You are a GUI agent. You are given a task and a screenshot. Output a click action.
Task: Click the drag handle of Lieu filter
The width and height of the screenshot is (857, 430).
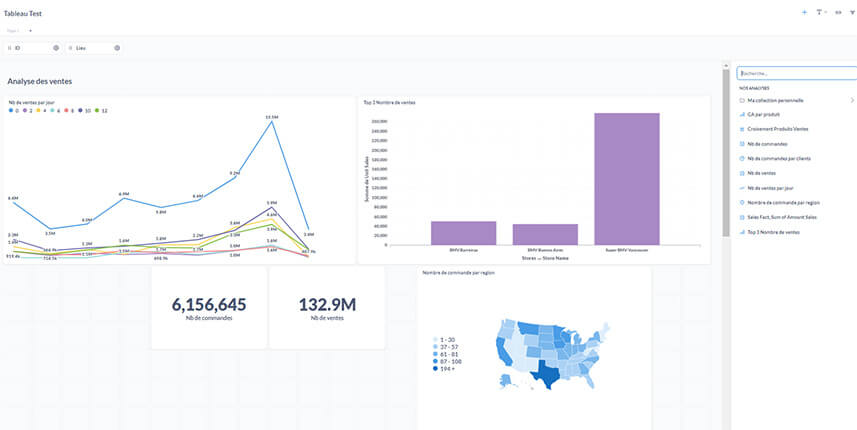point(71,48)
